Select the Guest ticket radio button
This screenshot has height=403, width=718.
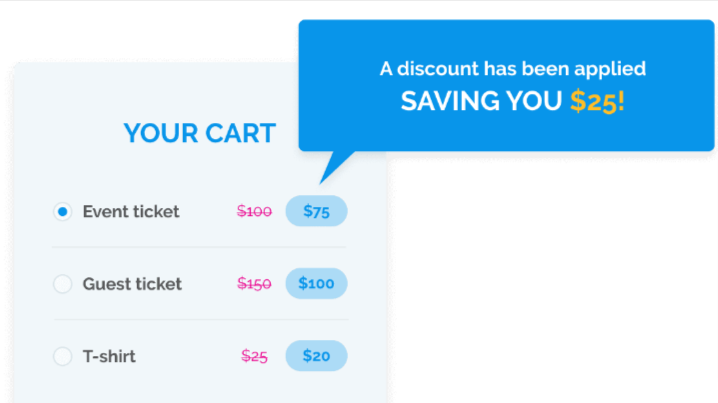62,284
